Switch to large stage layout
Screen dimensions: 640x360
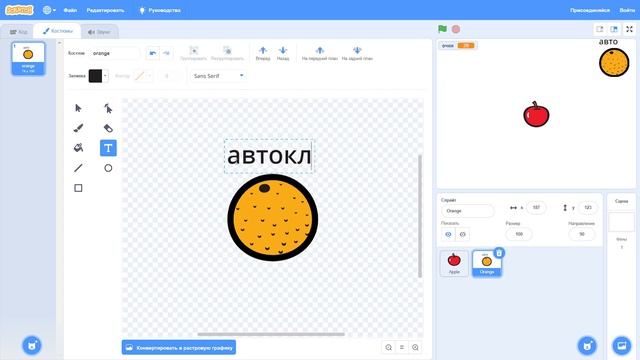[613, 29]
